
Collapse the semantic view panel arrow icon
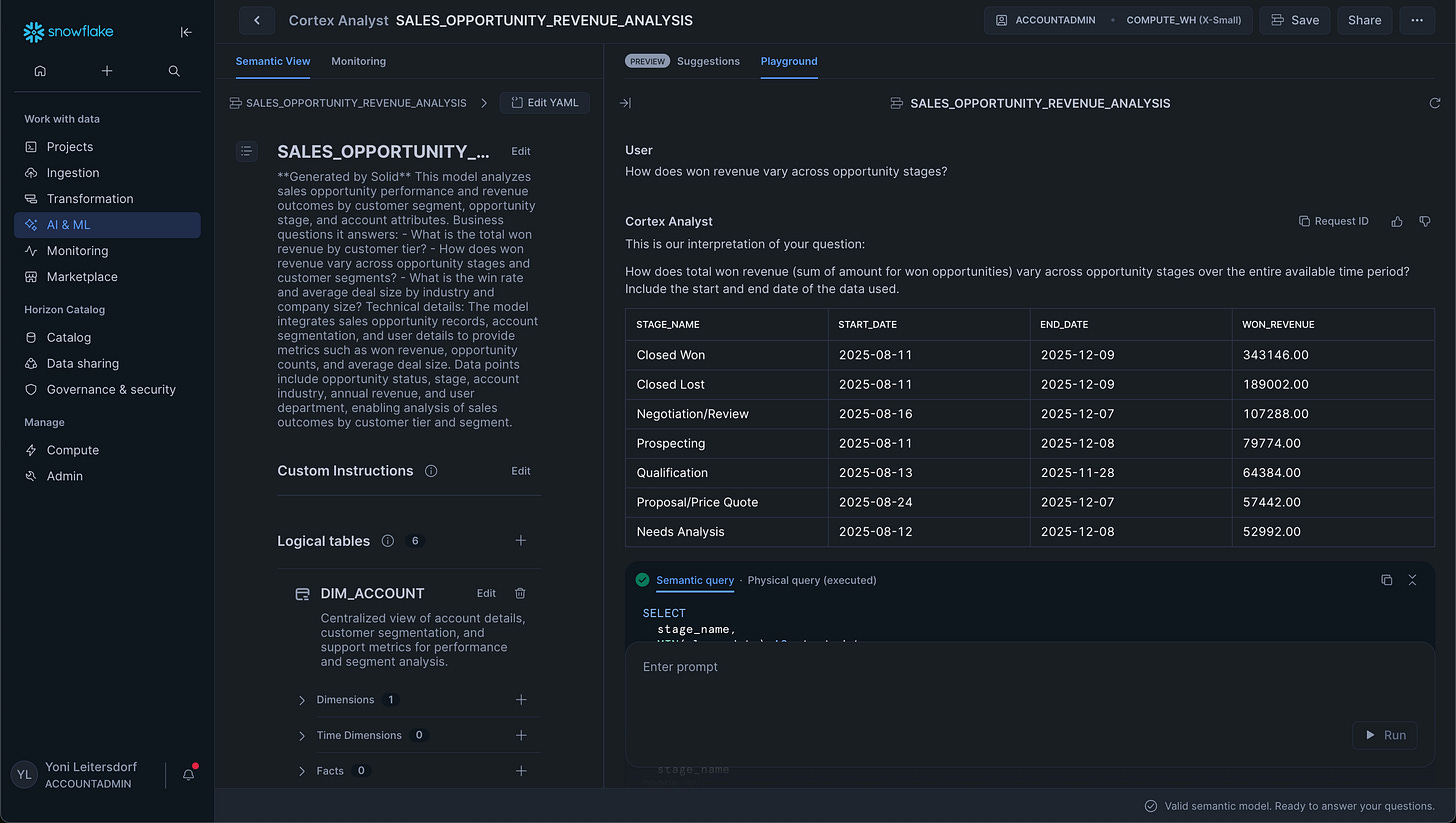(625, 103)
